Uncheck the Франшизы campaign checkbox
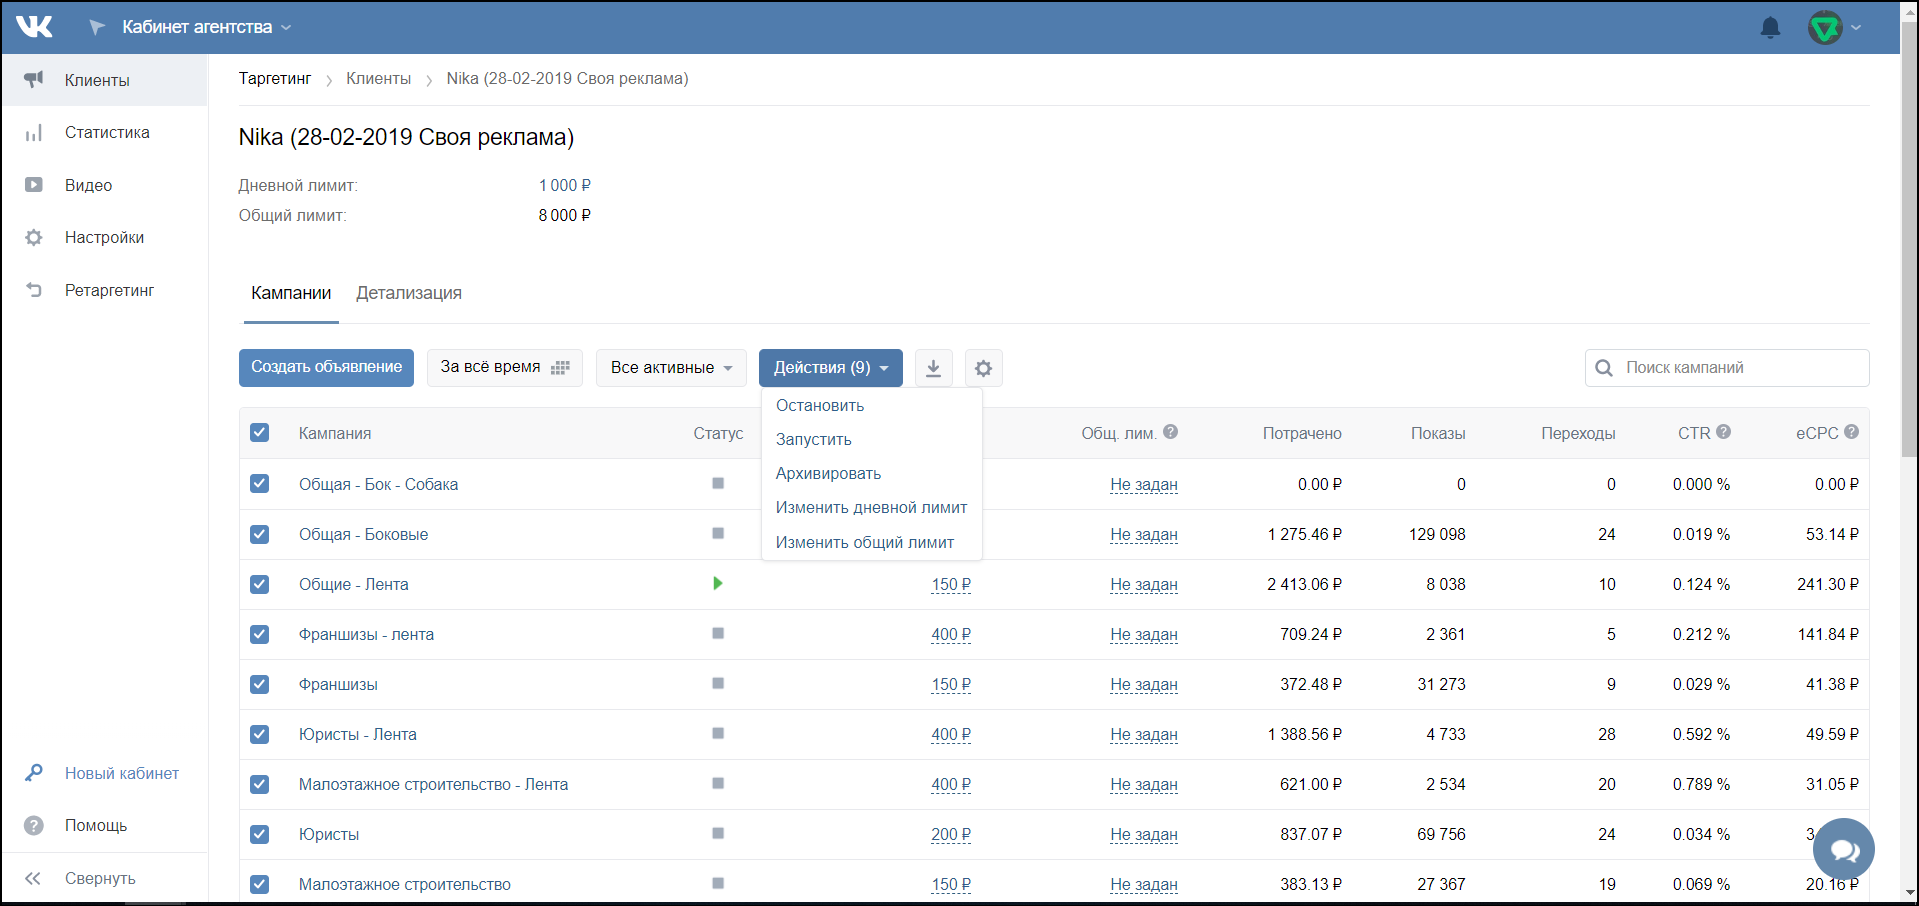Image resolution: width=1919 pixels, height=906 pixels. (x=260, y=684)
